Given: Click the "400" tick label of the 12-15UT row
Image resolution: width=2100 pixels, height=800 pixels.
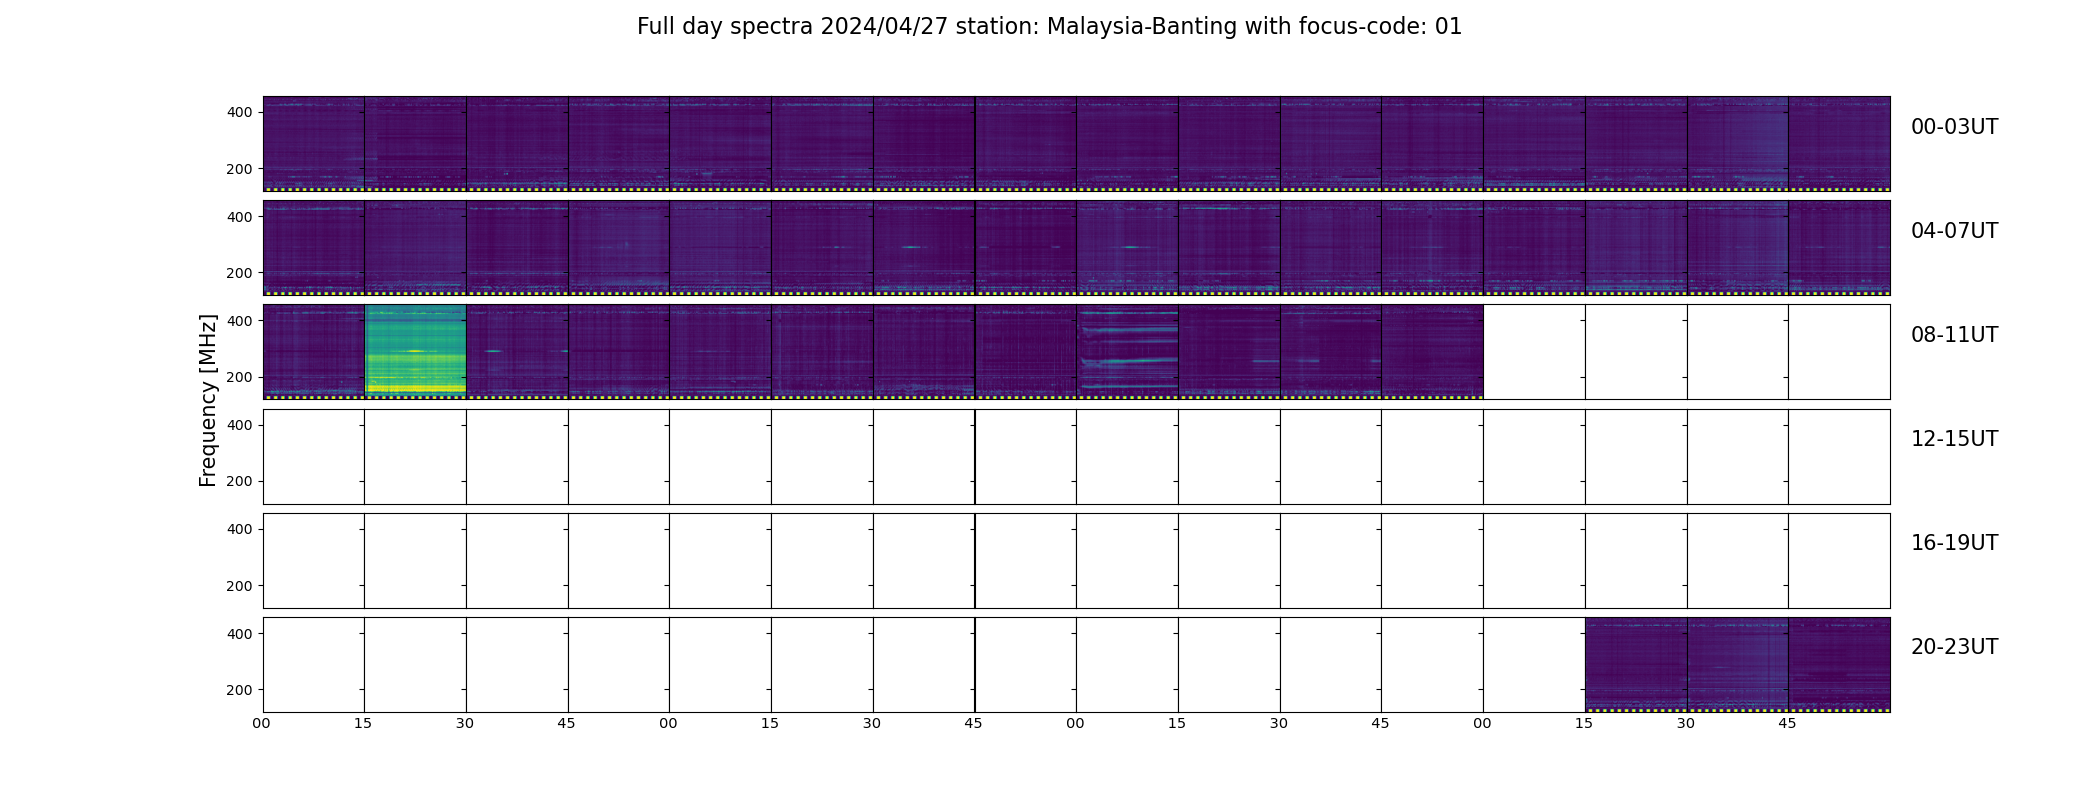Looking at the screenshot, I should (x=240, y=425).
